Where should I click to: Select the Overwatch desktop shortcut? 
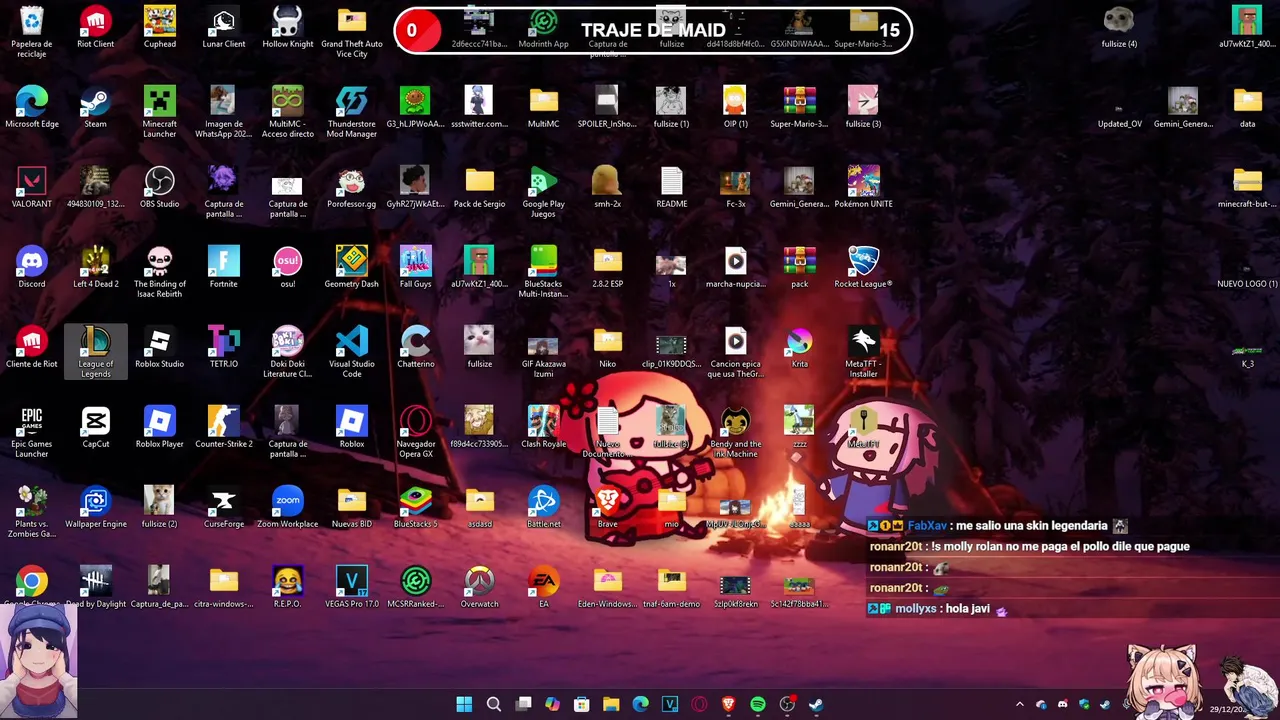click(480, 587)
